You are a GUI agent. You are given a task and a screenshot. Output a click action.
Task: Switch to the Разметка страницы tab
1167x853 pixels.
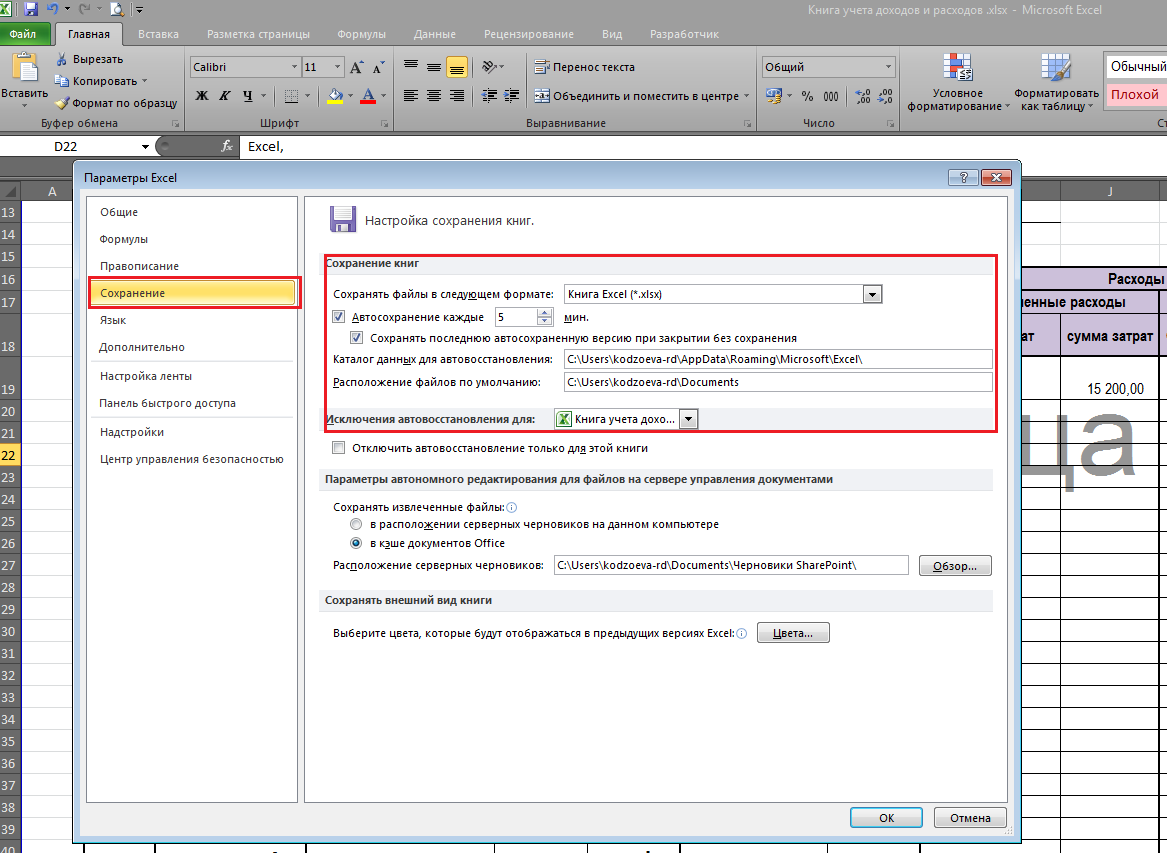(x=258, y=33)
